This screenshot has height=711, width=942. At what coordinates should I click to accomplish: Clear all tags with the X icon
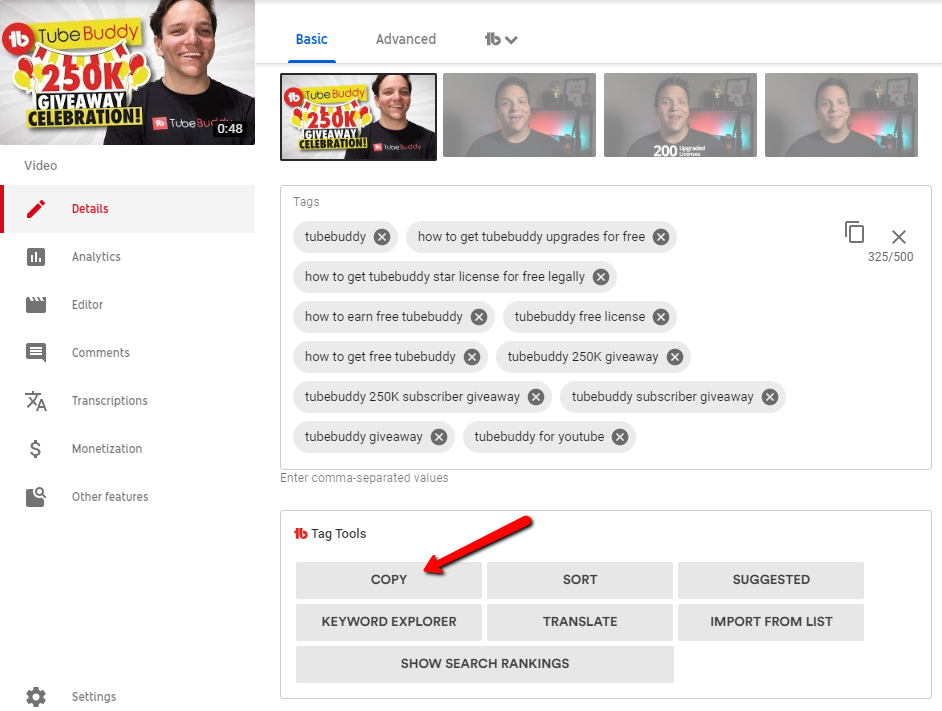[898, 237]
